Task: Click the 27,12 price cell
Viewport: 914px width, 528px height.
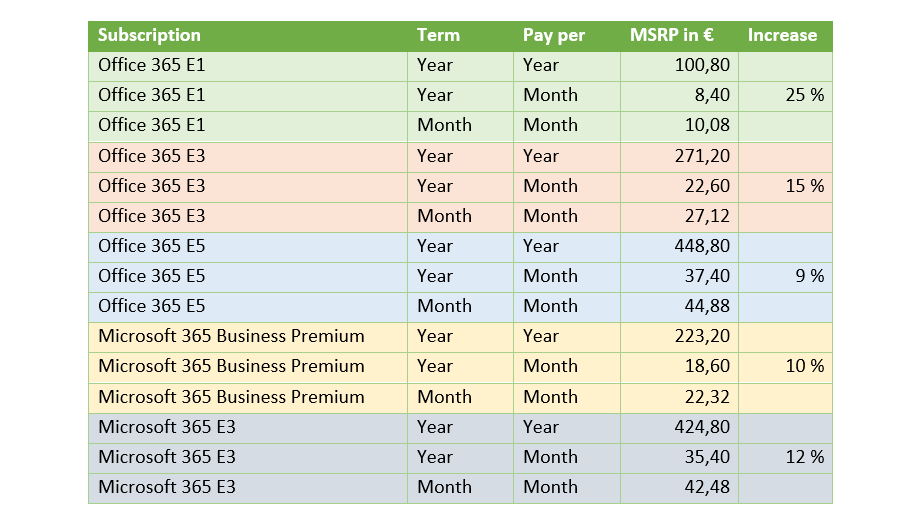Action: pos(679,217)
